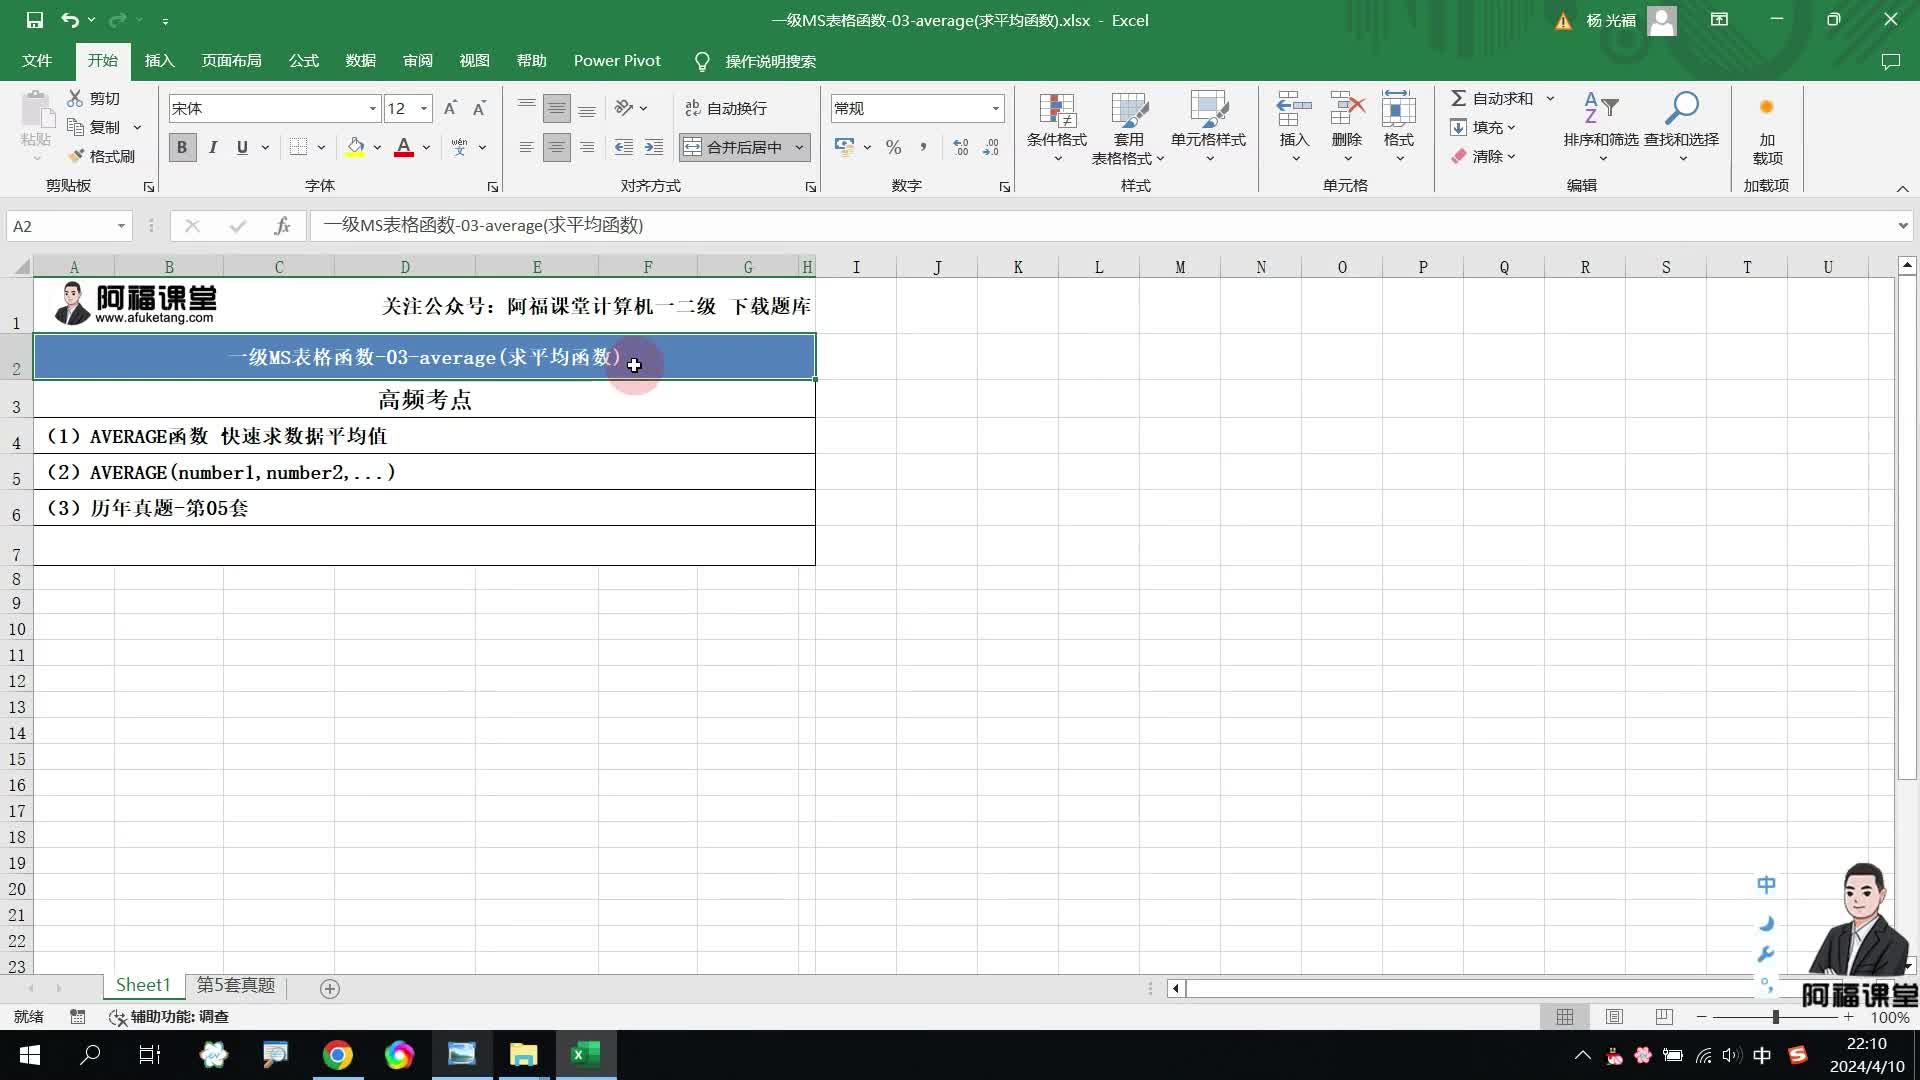
Task: Open Sort and Filter menu
Action: (1601, 129)
